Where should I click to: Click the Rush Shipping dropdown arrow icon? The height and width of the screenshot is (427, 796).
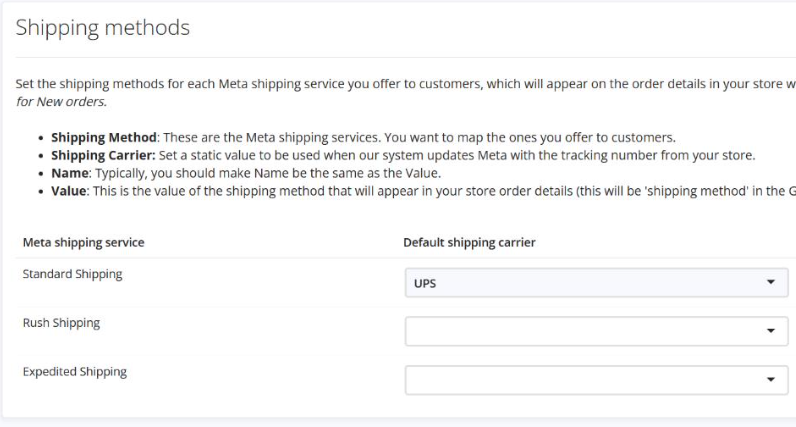click(771, 331)
